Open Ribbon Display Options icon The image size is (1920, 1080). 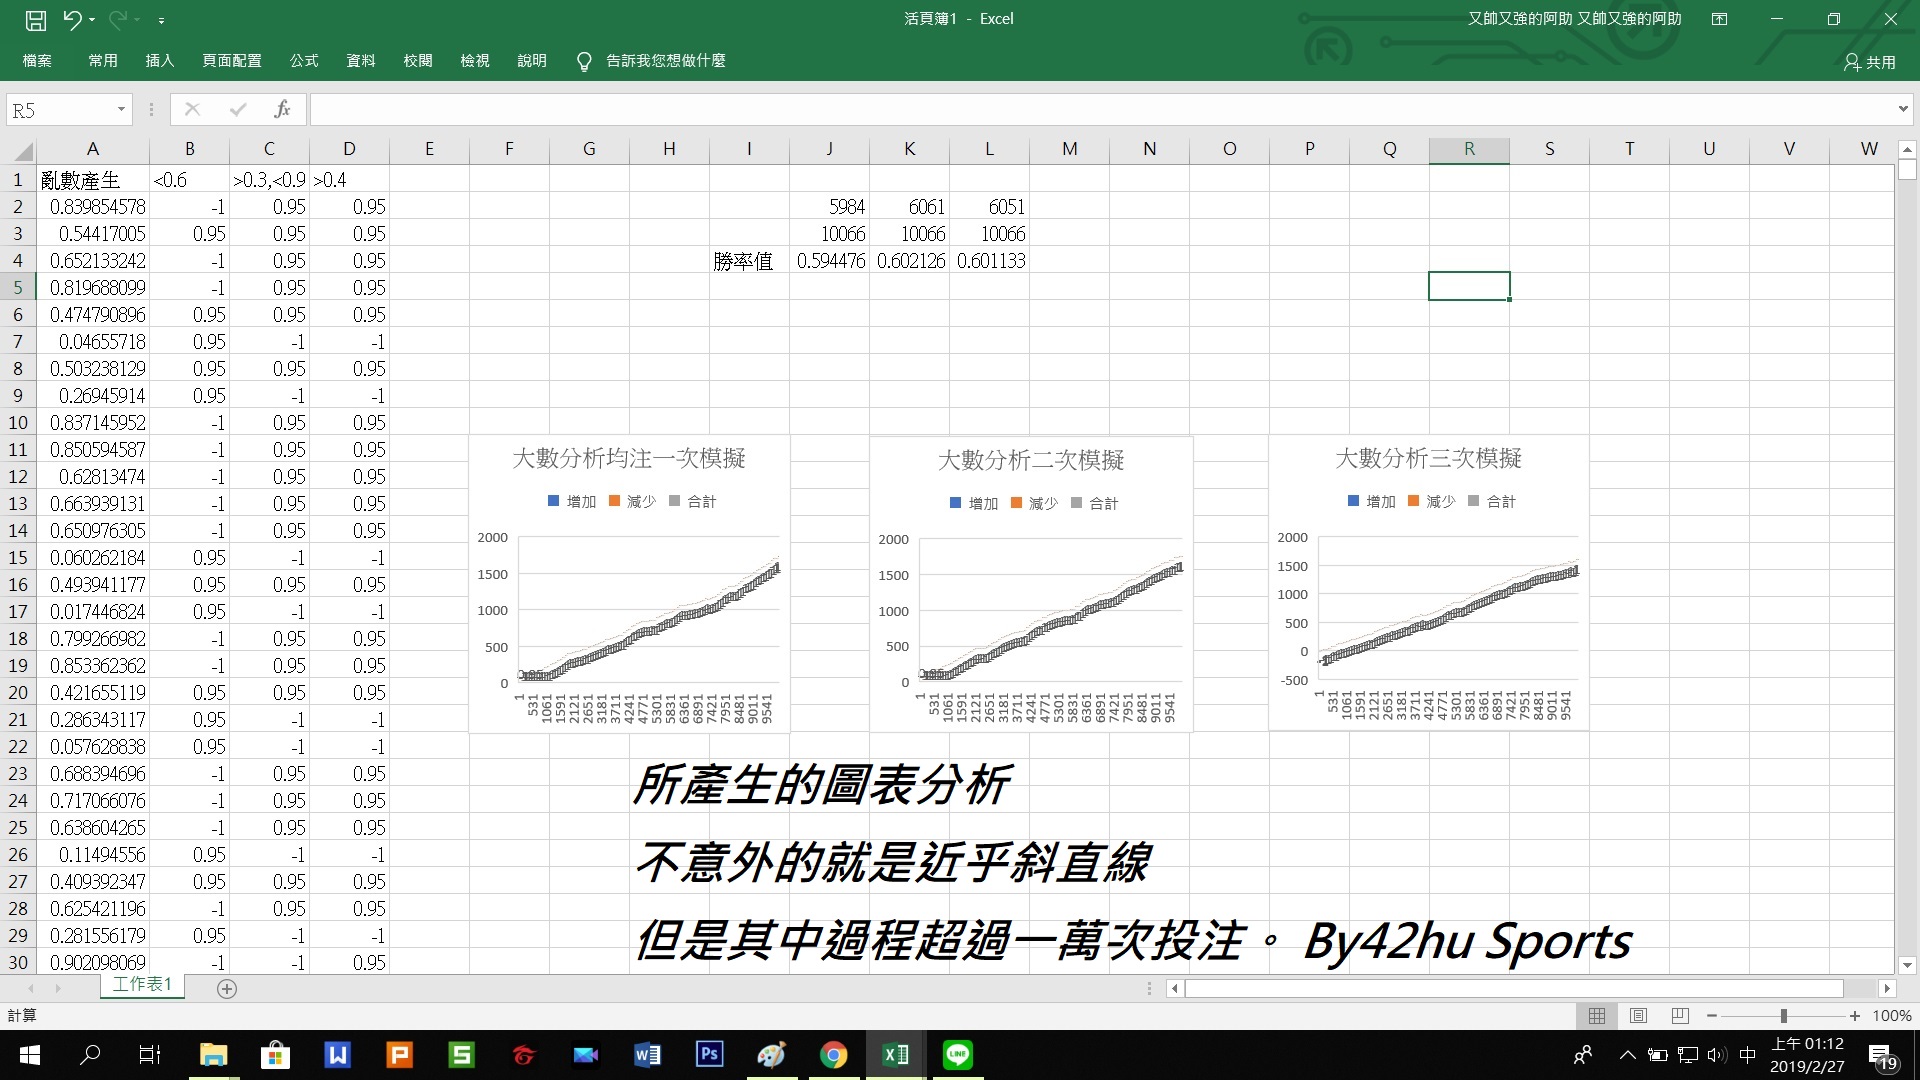point(1719,19)
